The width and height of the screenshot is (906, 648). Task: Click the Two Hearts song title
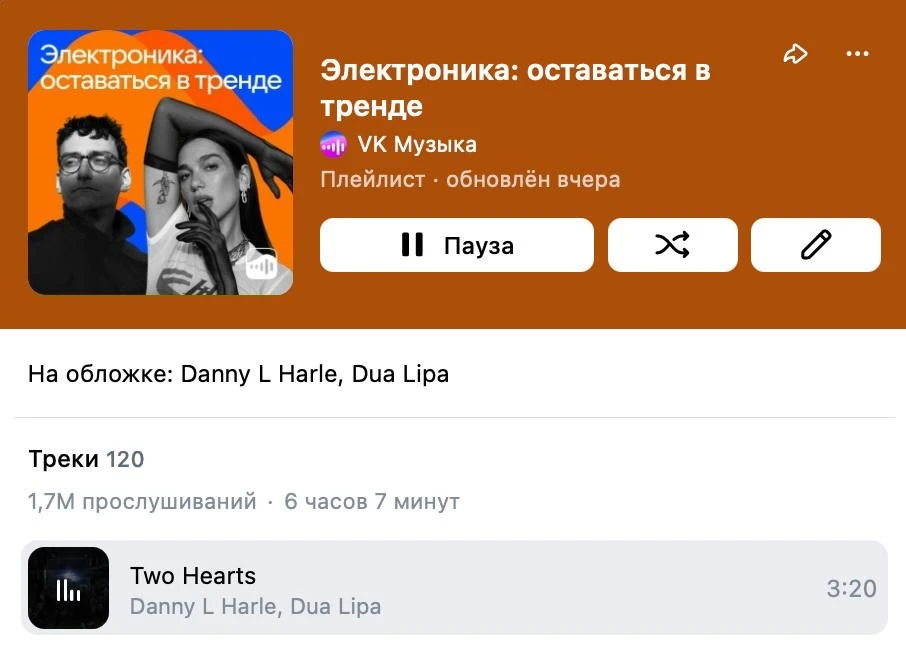193,576
